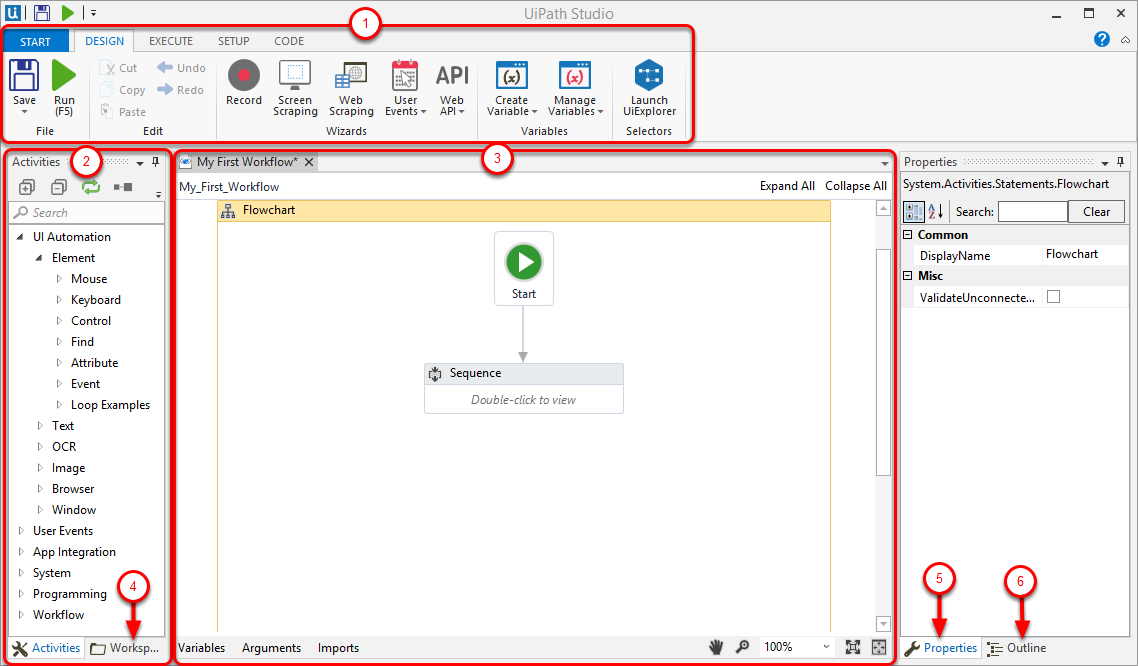This screenshot has height=666, width=1138.
Task: Select the Properties panel tab
Action: 941,648
